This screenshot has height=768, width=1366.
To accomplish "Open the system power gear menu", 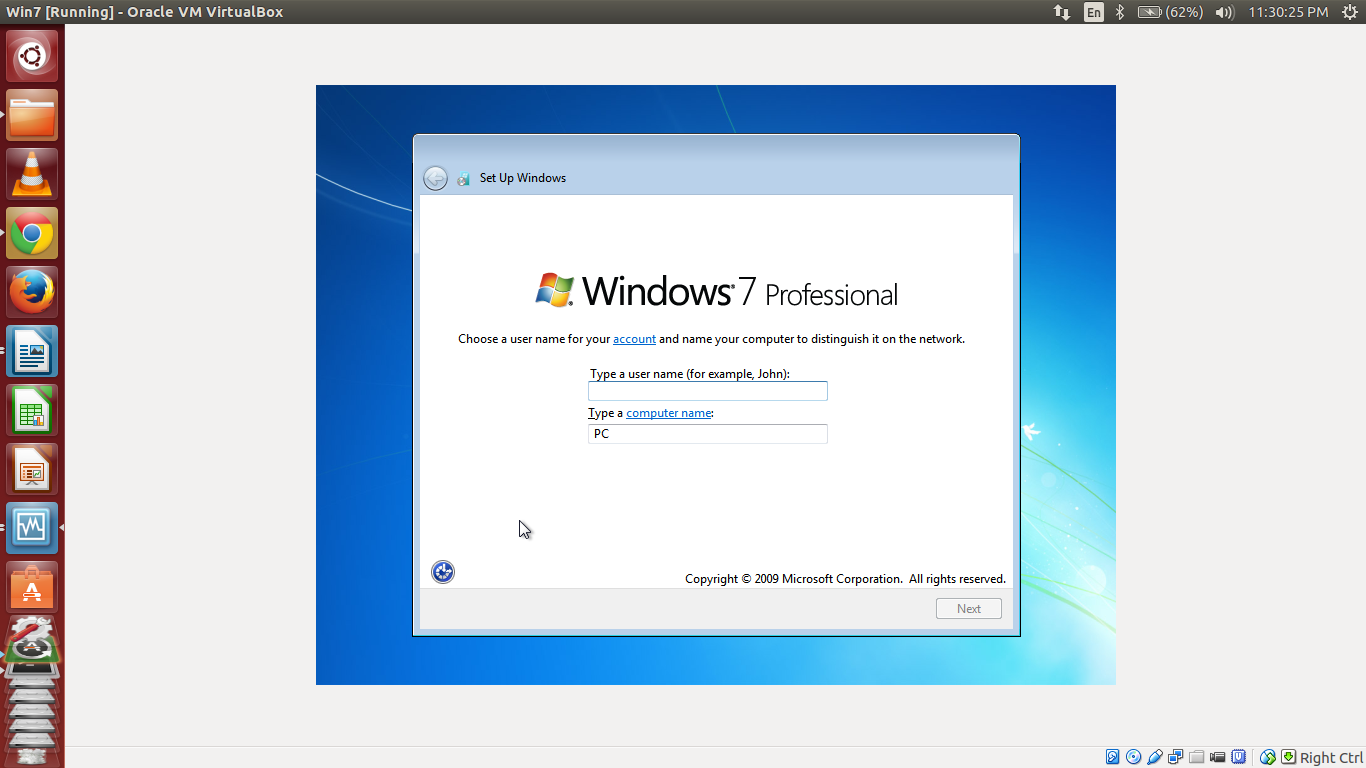I will tap(1348, 12).
